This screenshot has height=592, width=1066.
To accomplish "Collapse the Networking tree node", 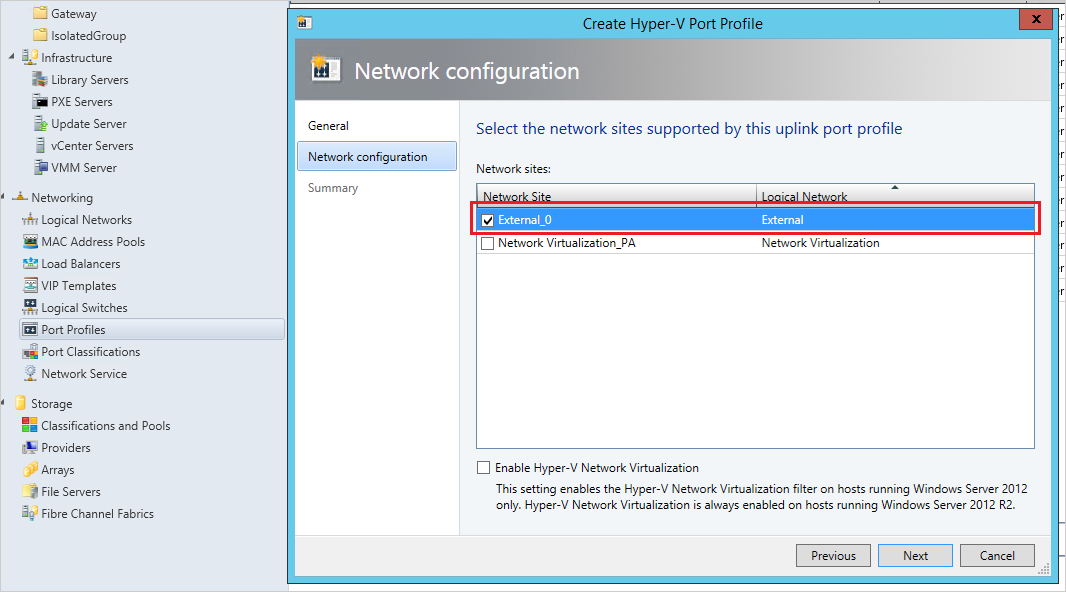I will (3, 197).
